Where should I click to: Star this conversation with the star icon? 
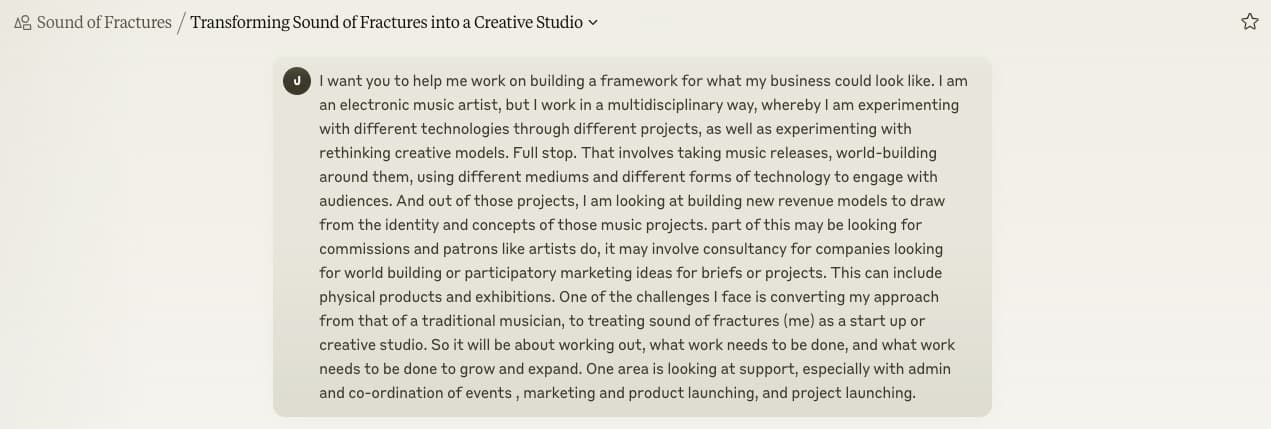1249,22
